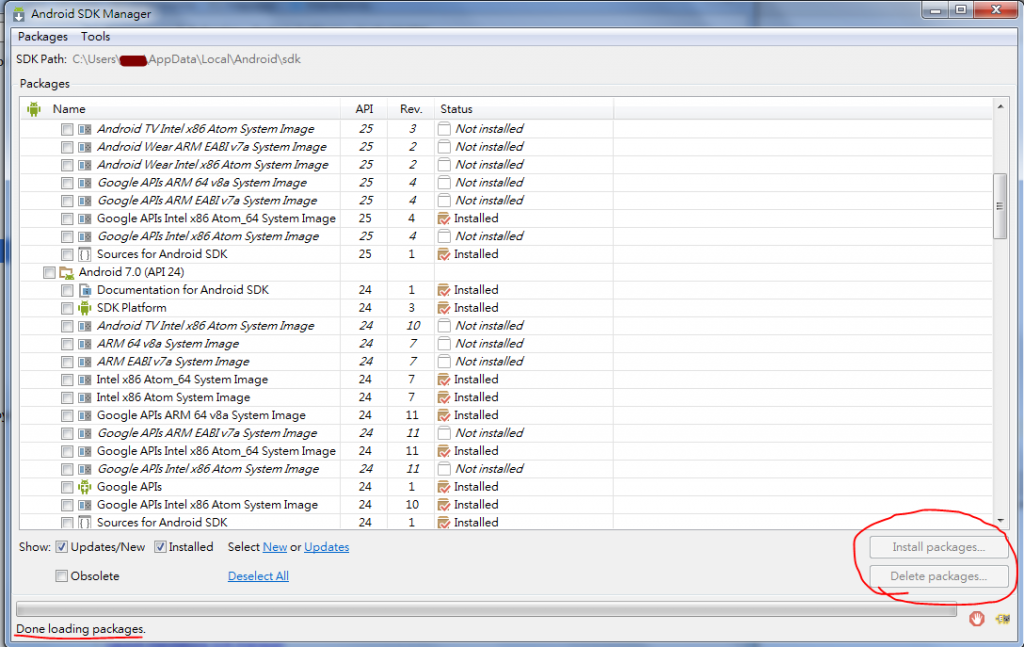Open the Packages menu
The image size is (1024, 647).
click(42, 37)
